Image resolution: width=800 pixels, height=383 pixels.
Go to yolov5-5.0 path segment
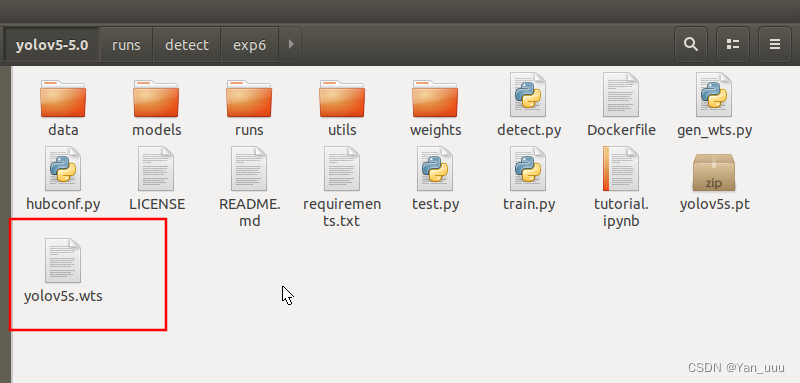click(52, 45)
